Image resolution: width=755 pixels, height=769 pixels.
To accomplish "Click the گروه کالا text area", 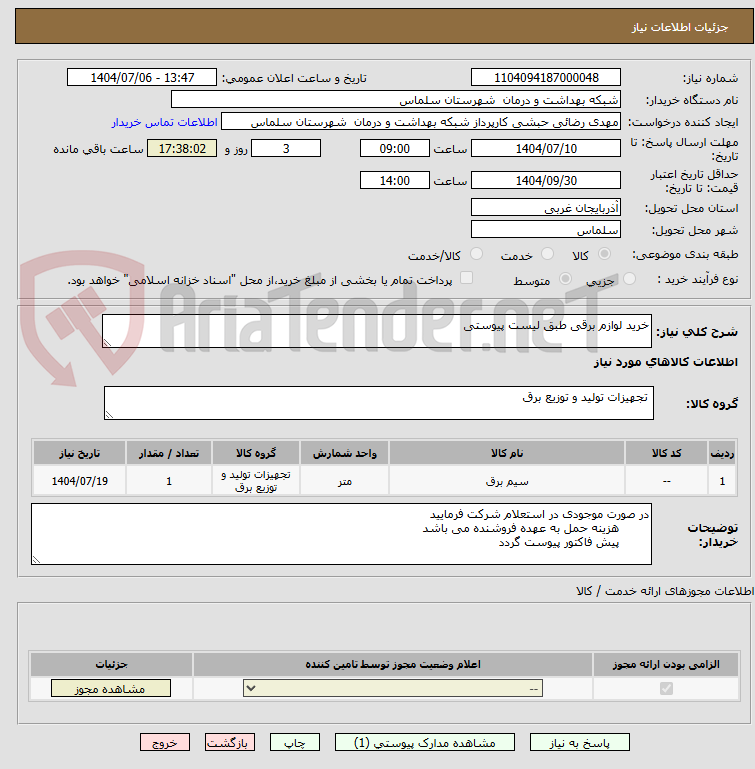I will (378, 403).
